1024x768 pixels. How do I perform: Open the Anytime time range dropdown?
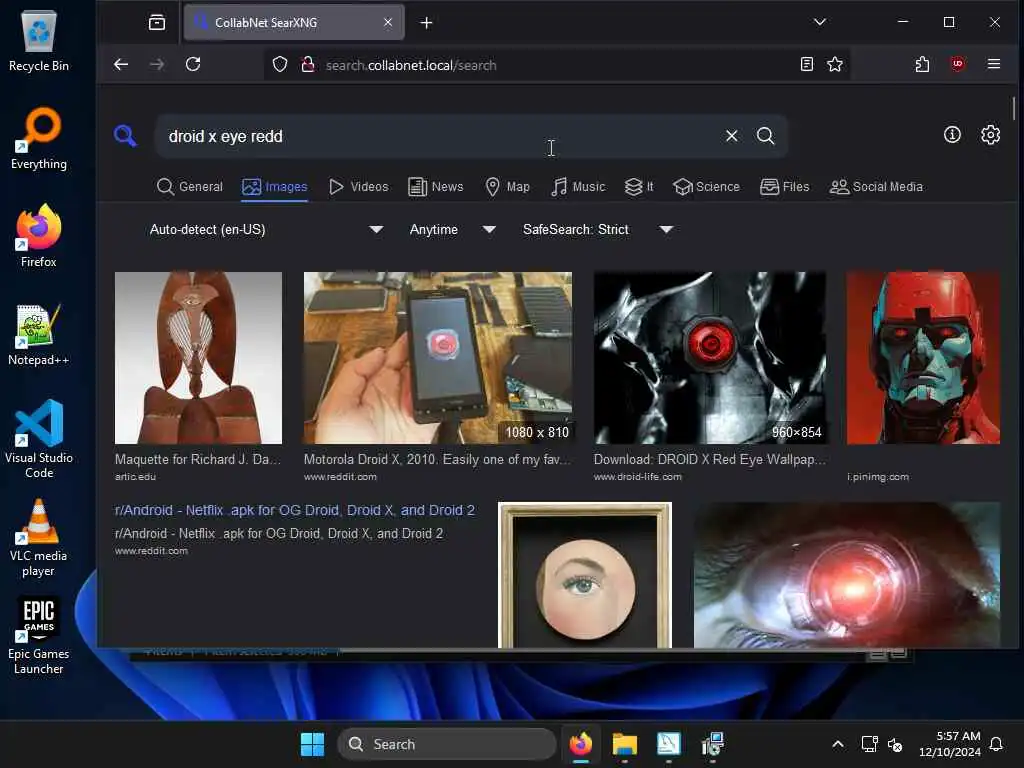point(451,229)
